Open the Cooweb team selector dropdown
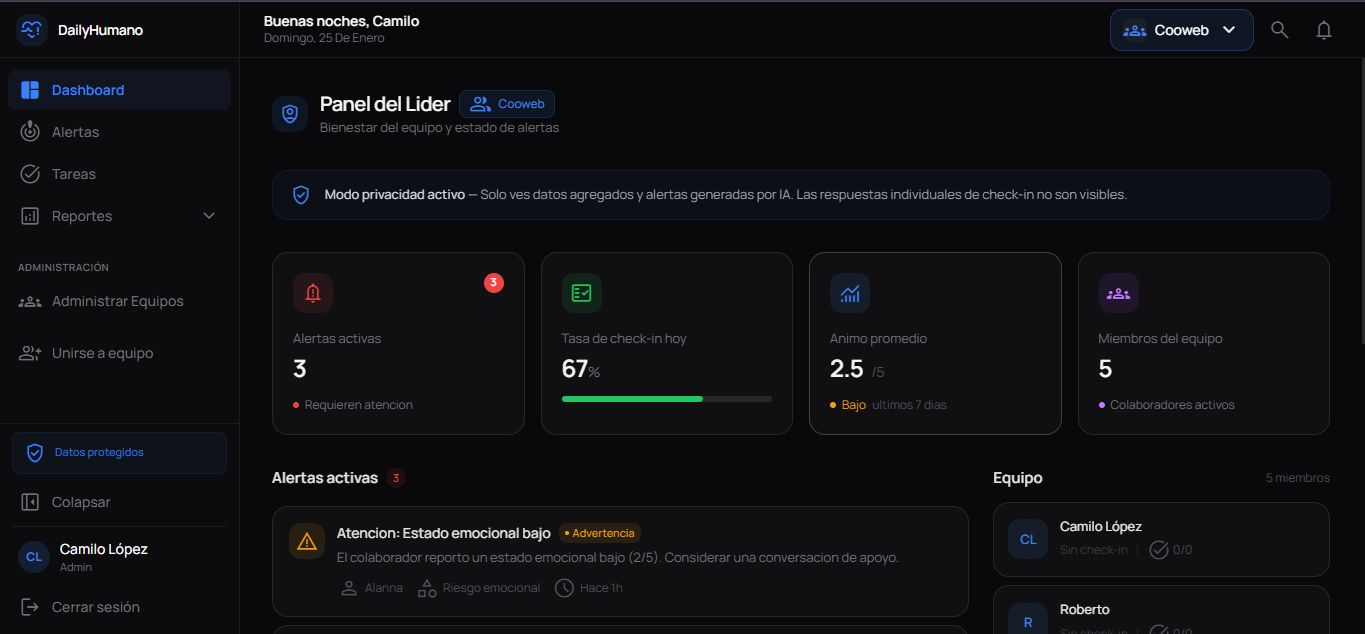The height and width of the screenshot is (634, 1365). coord(1181,29)
